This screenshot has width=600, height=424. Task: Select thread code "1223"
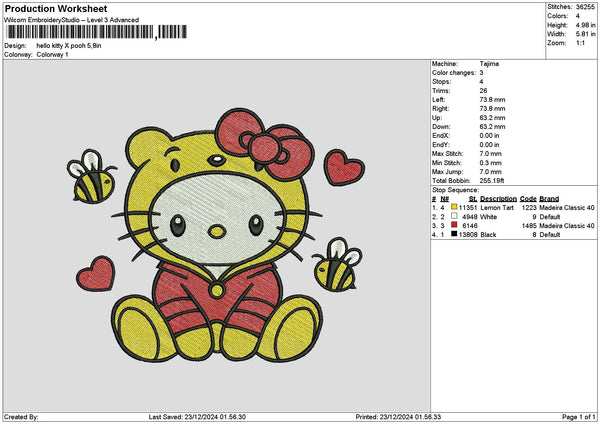click(529, 208)
